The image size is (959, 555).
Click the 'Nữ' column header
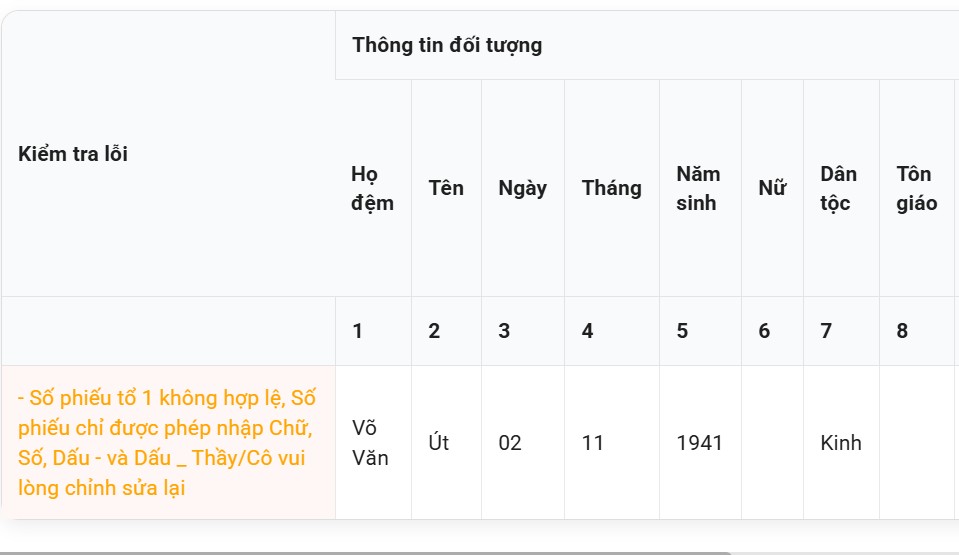point(771,188)
